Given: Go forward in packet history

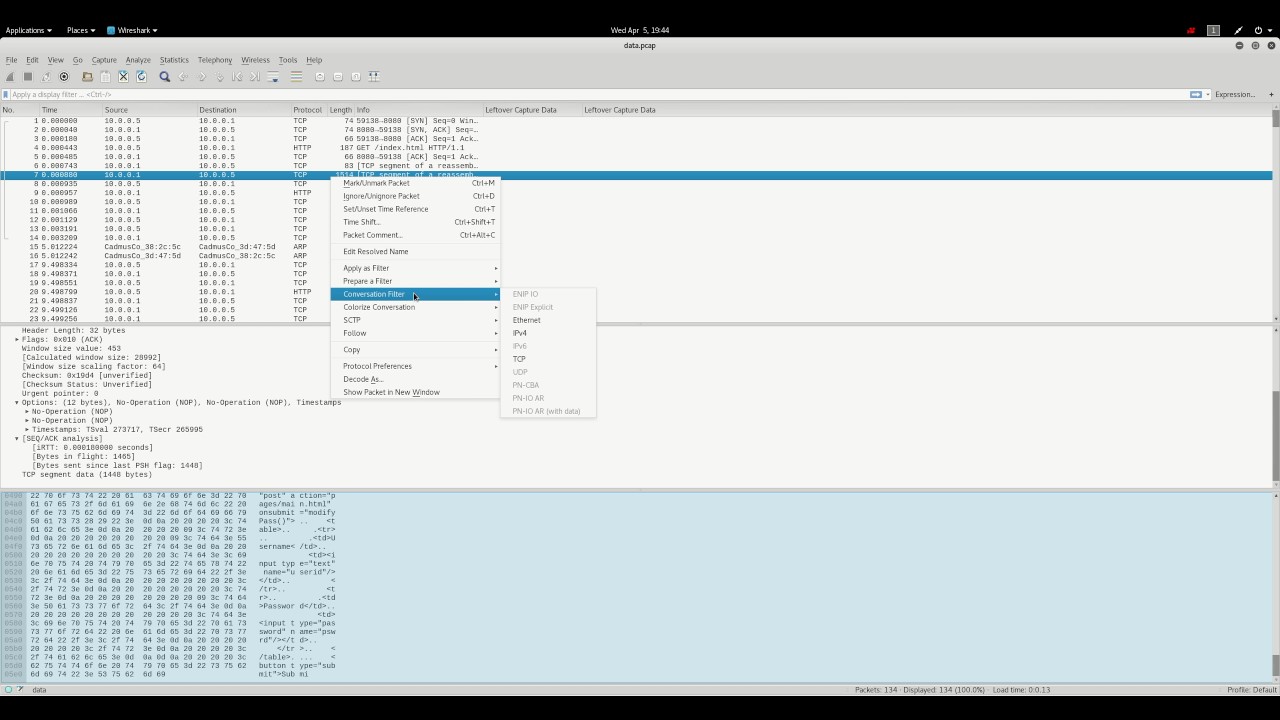Looking at the screenshot, I should point(201,76).
